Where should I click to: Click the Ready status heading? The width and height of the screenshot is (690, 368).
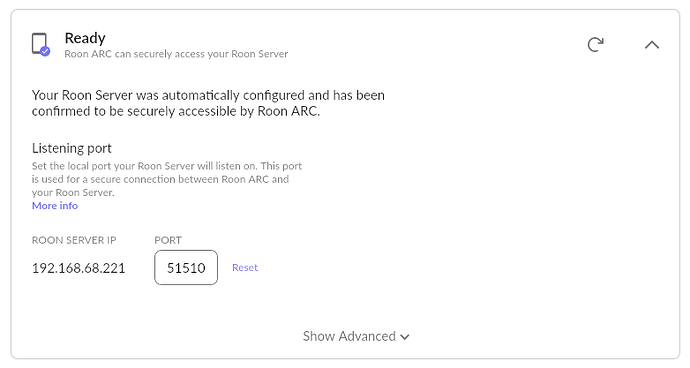pyautogui.click(x=85, y=38)
